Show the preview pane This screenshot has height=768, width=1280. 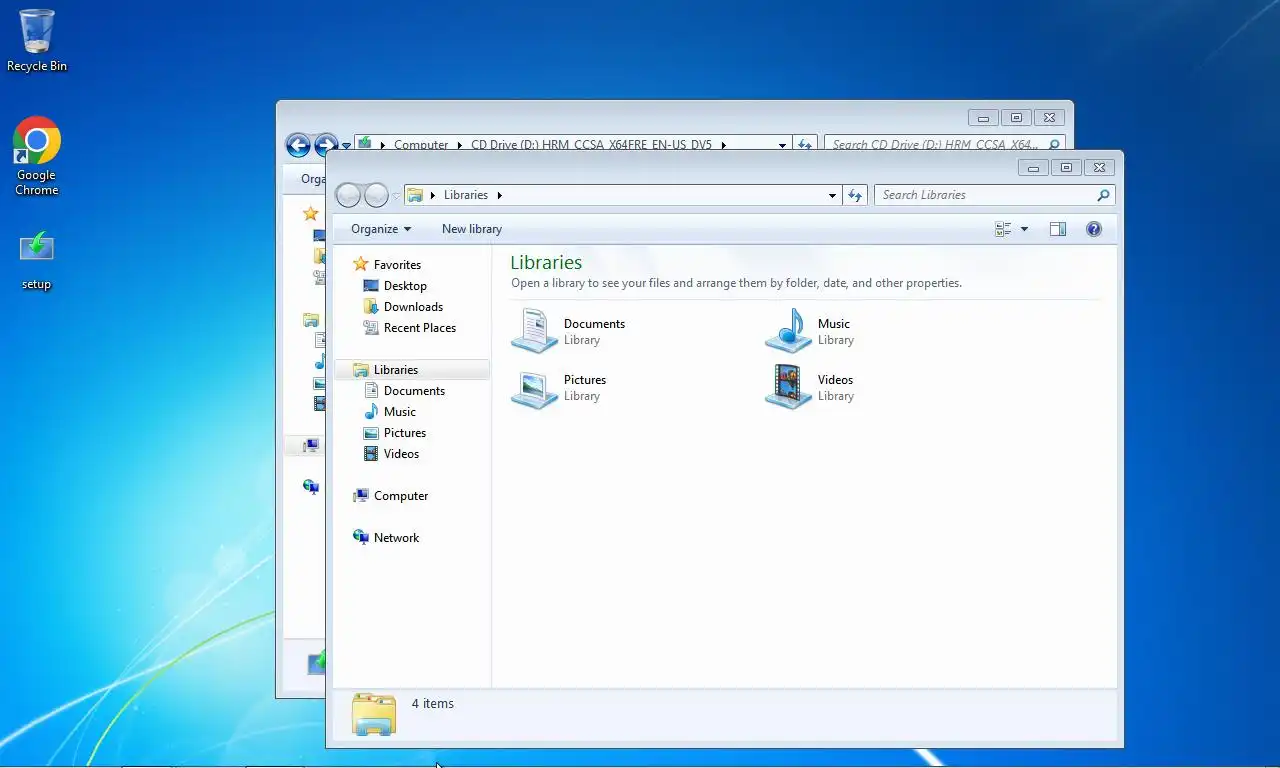1058,229
